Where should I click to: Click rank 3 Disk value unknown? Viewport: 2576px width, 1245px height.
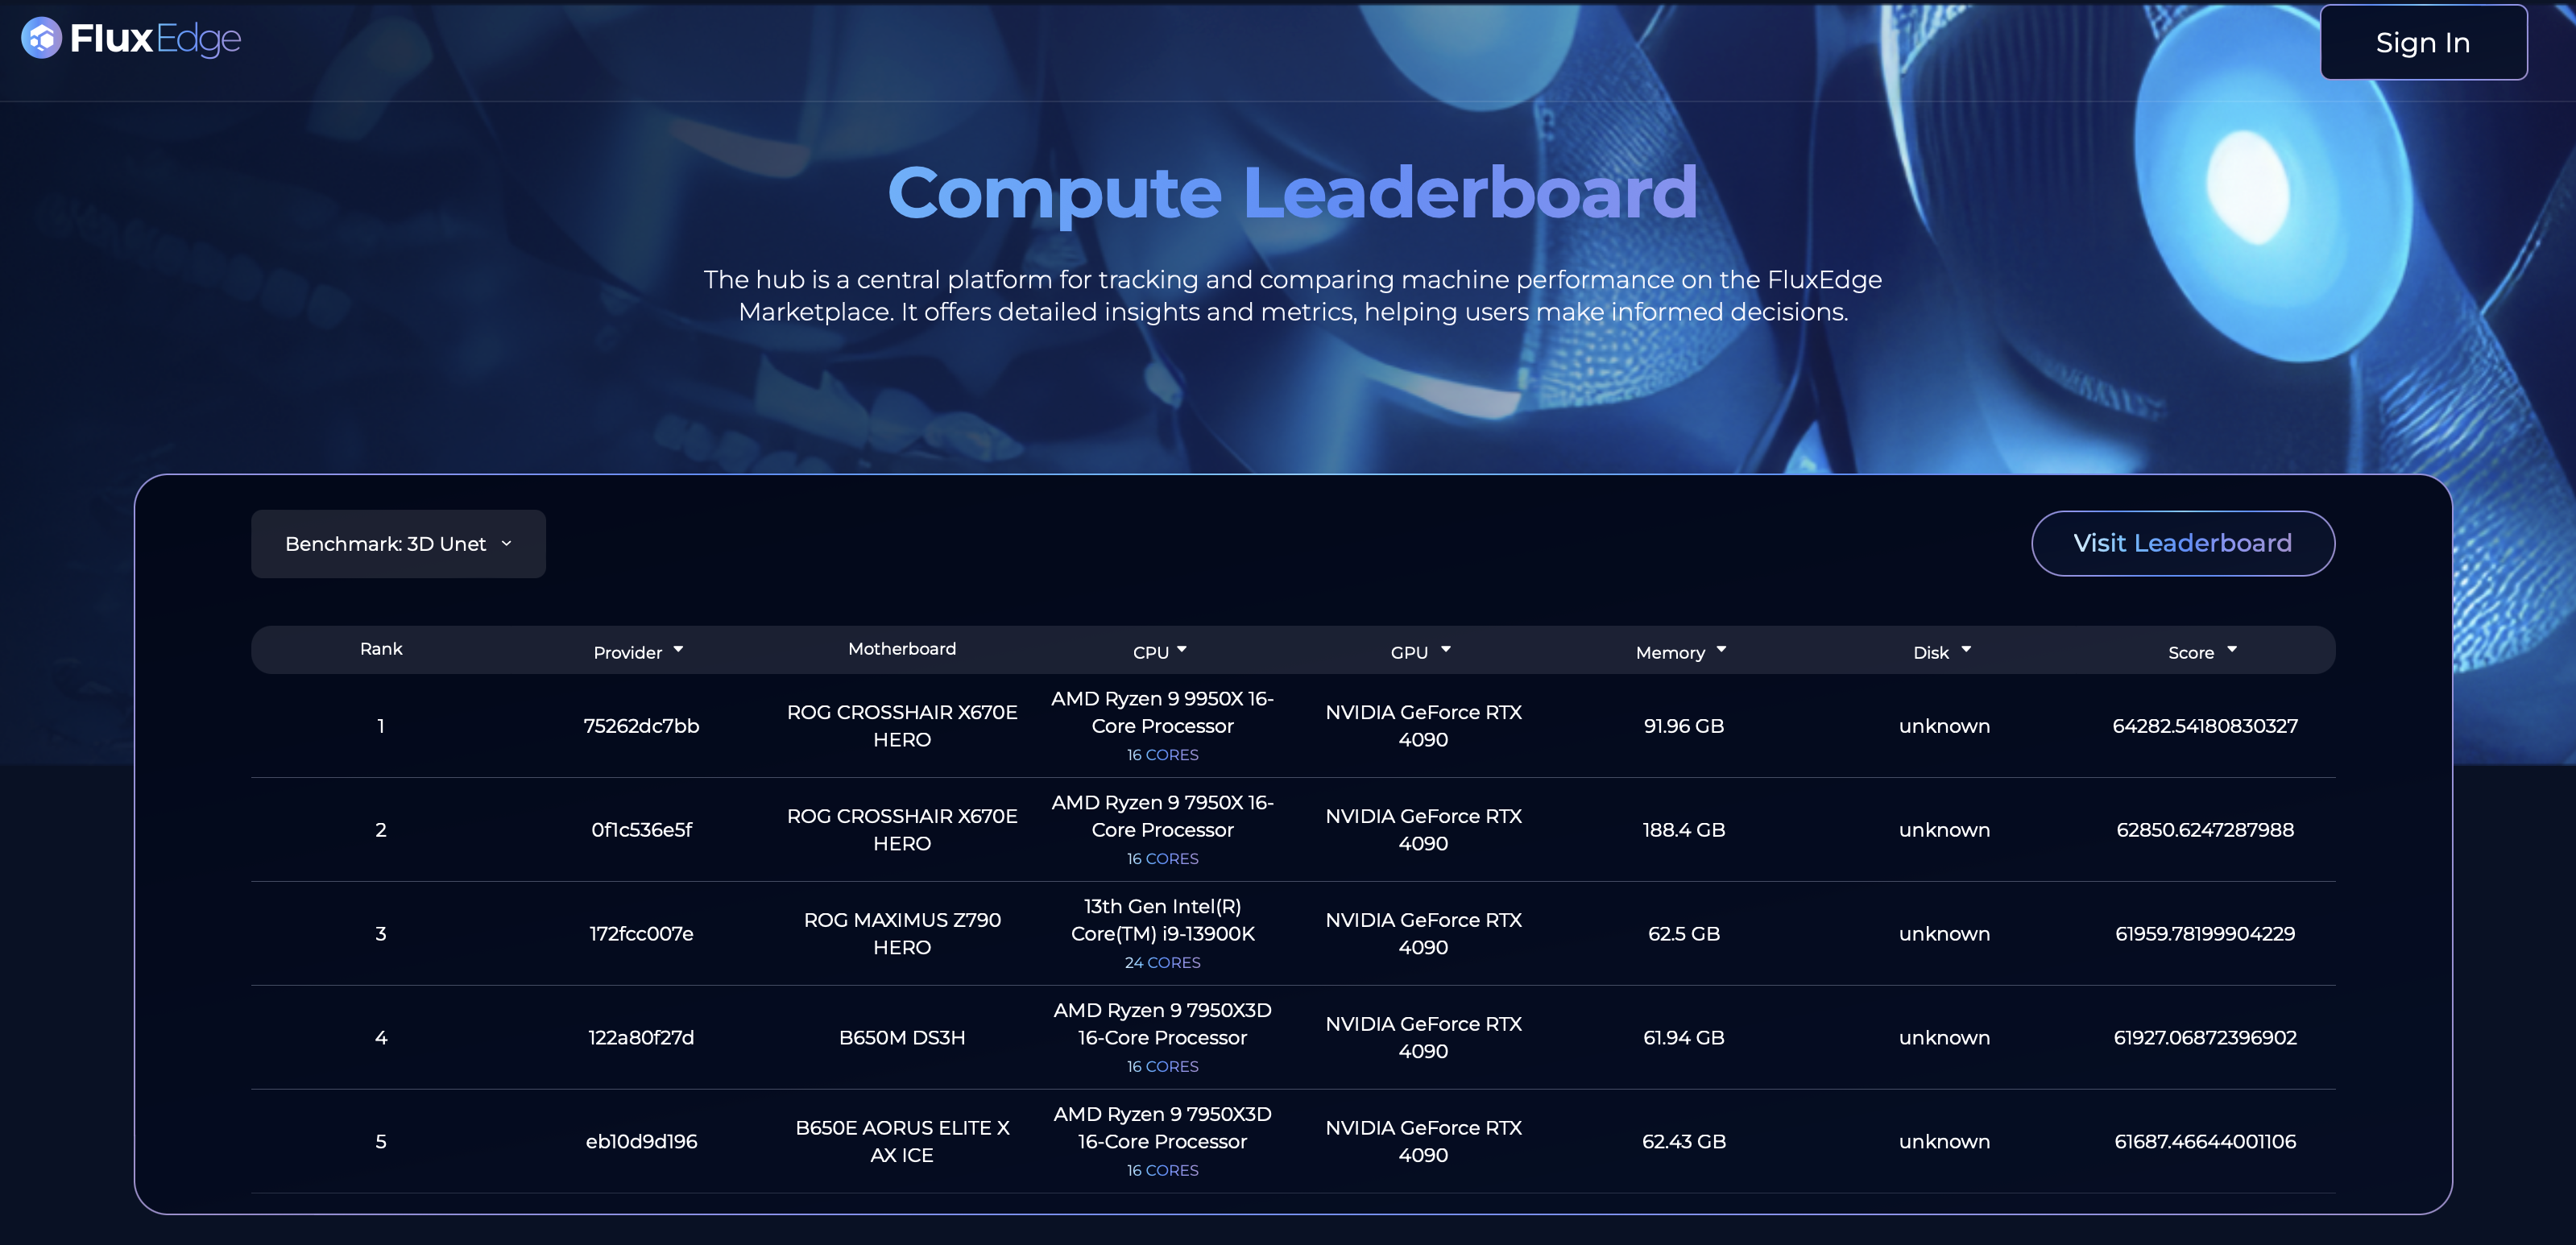tap(1944, 934)
